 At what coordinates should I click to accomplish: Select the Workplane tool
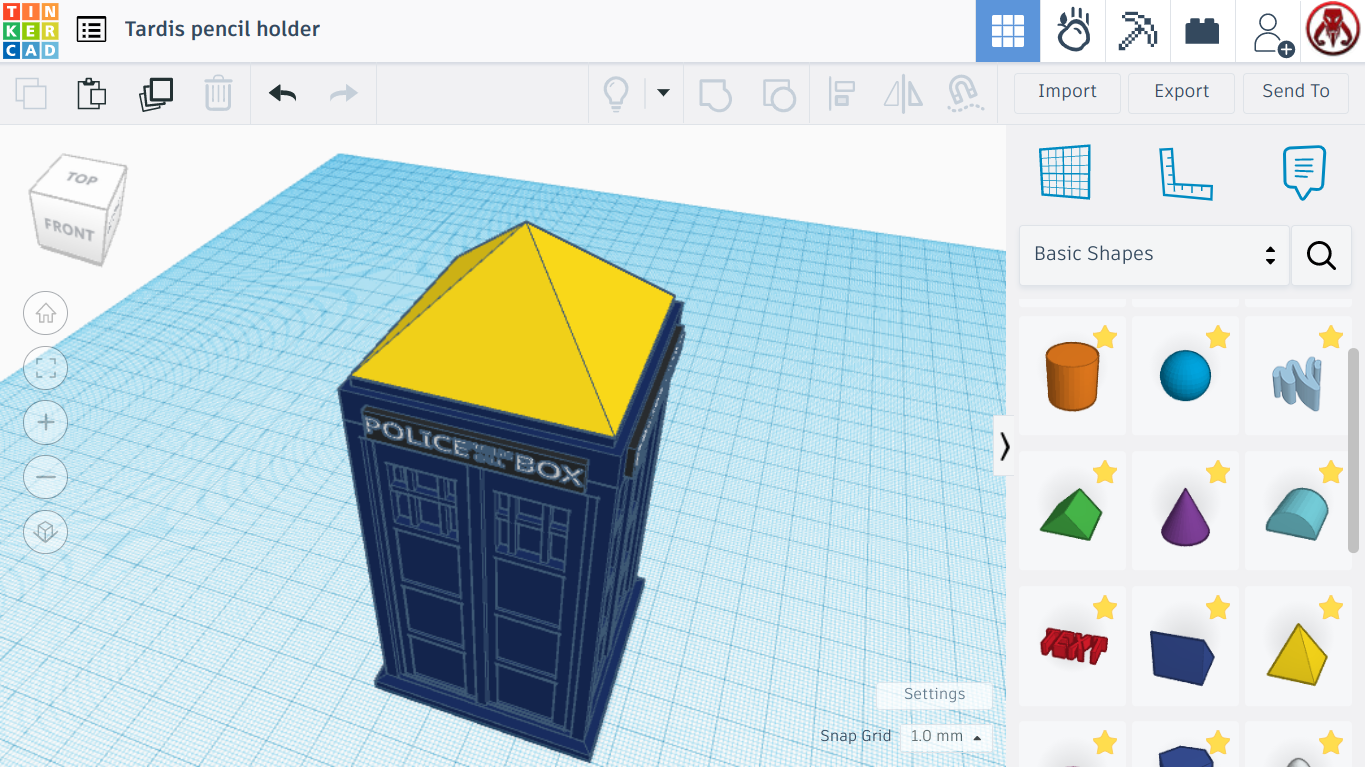(1065, 172)
